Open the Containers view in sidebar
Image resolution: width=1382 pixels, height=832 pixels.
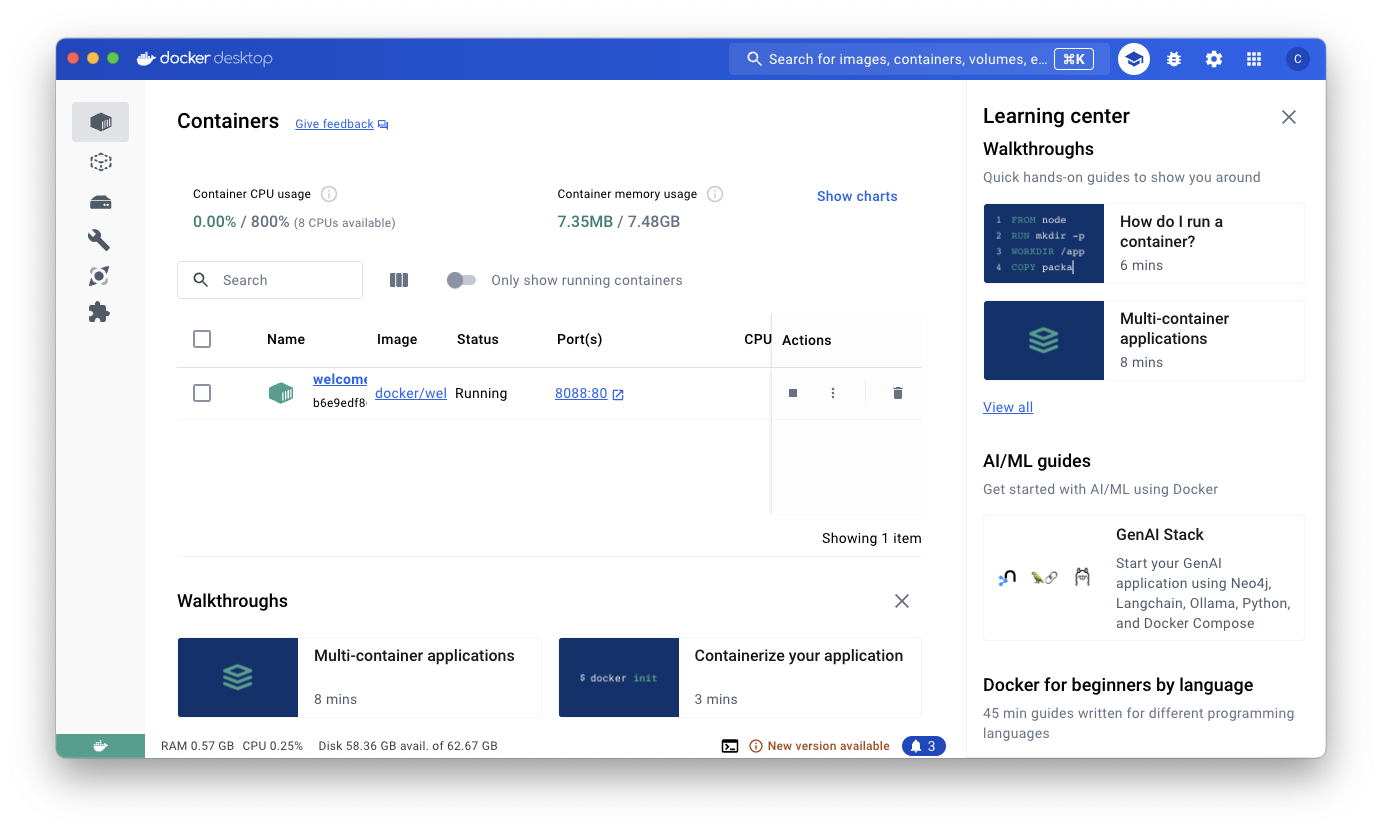pos(100,122)
